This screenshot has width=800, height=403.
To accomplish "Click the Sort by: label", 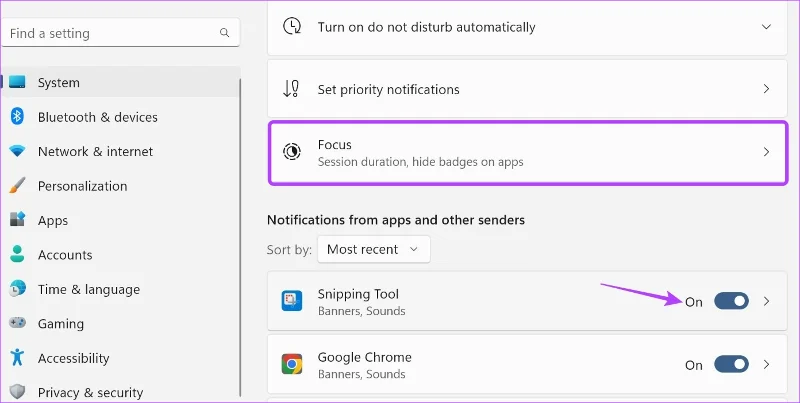I will 289,249.
